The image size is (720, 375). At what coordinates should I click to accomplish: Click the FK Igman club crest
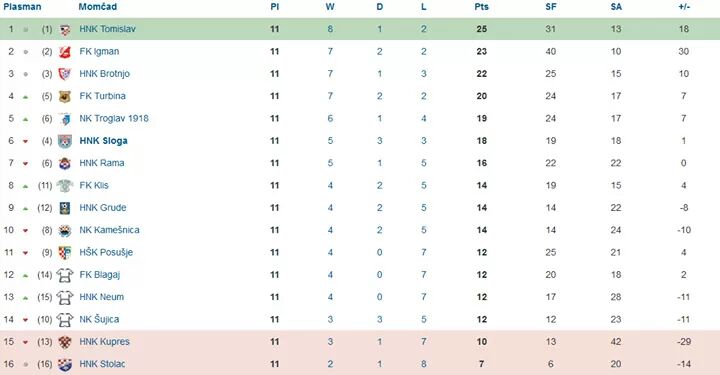click(65, 52)
